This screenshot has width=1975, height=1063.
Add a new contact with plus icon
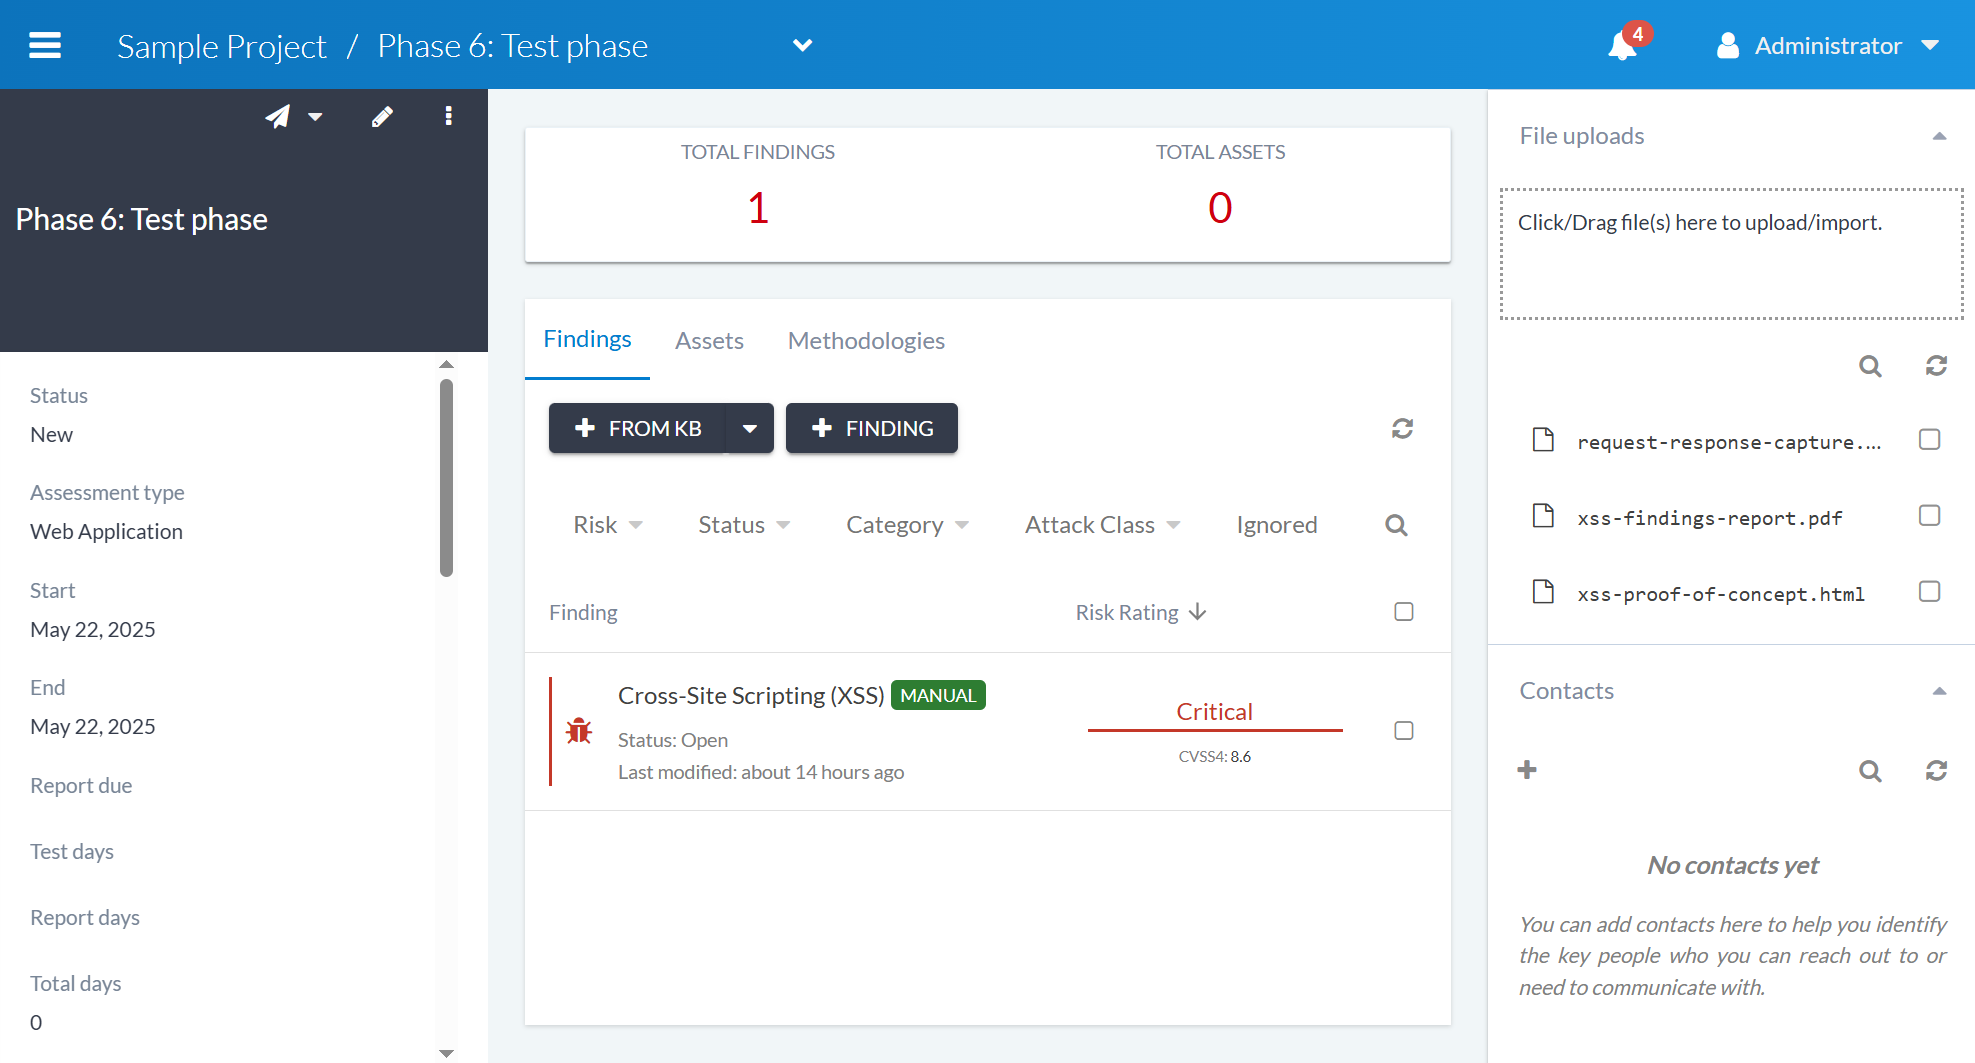1527,770
